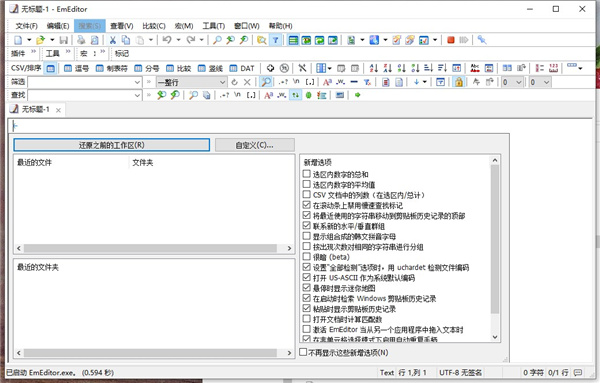Click the X abort icon in filter bar
Viewport: 600px width, 383px height.
coord(247,82)
